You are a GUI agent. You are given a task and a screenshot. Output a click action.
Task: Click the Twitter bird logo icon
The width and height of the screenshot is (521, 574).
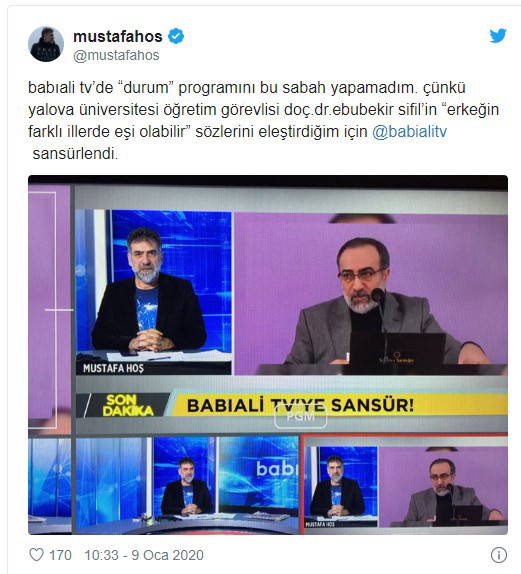[498, 36]
